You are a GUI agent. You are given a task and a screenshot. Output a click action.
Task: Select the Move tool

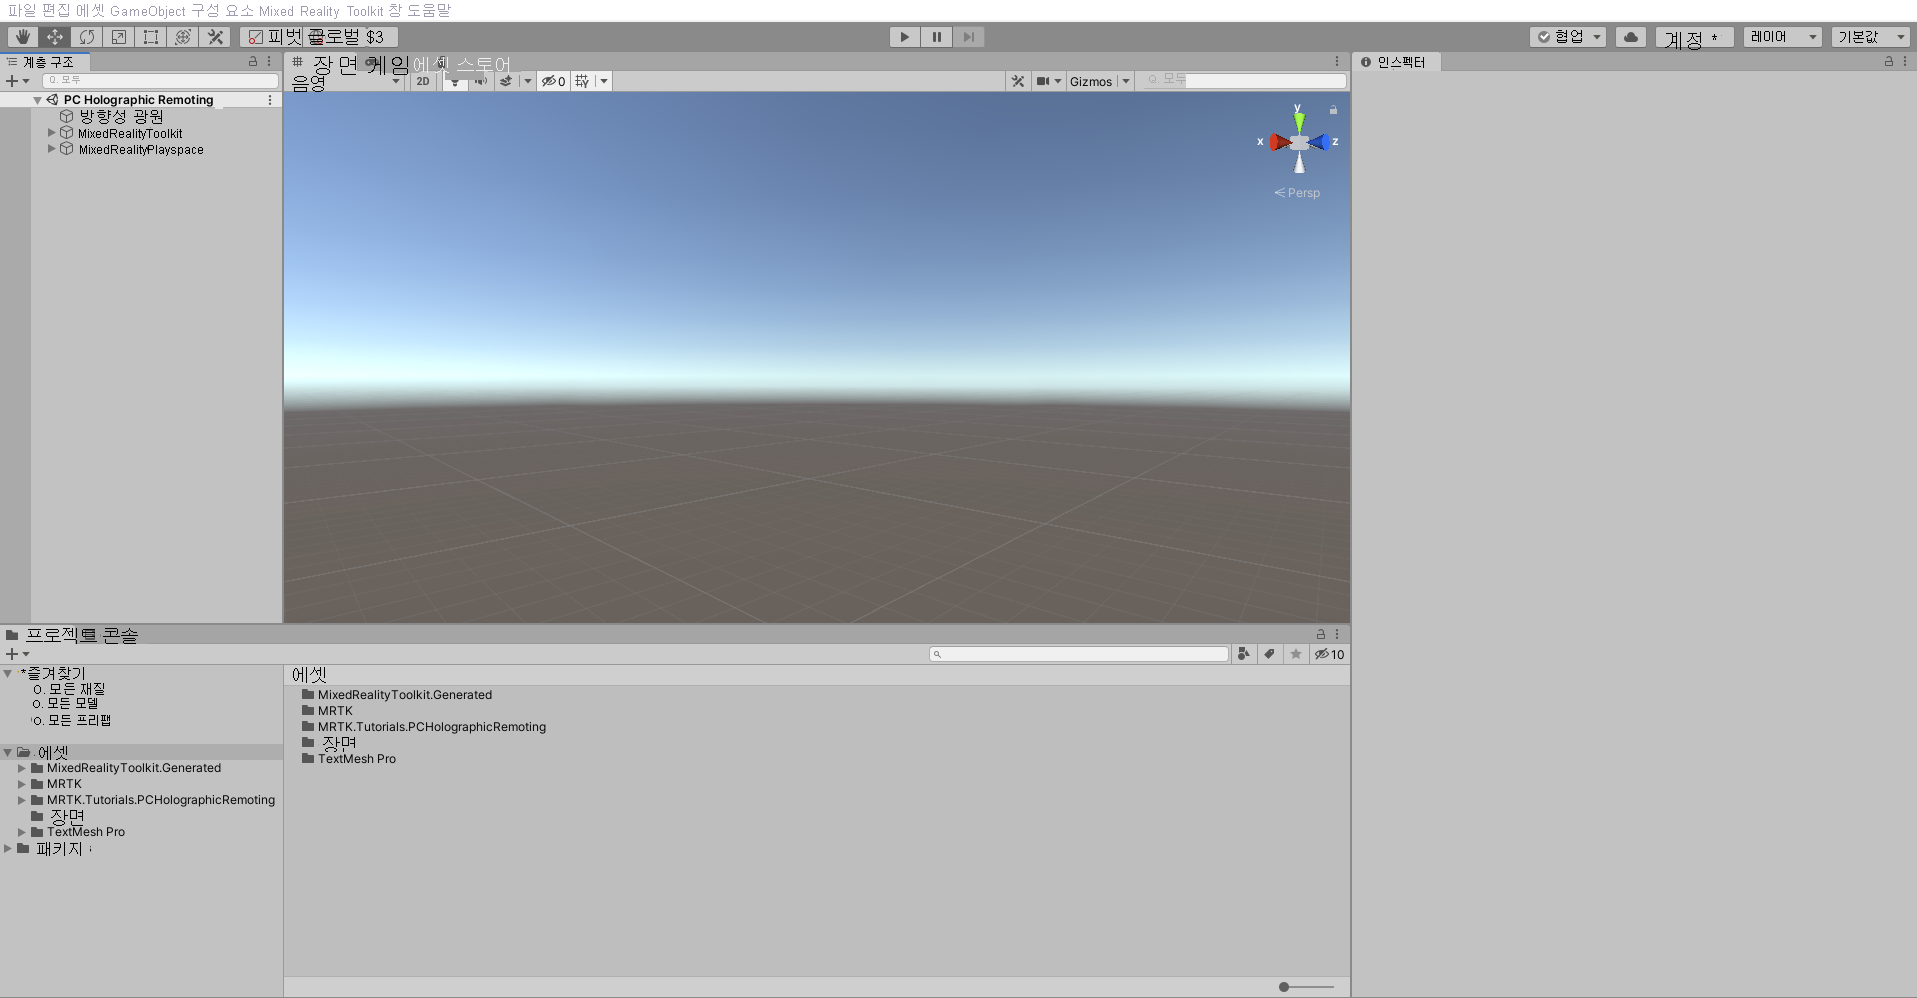click(x=54, y=37)
